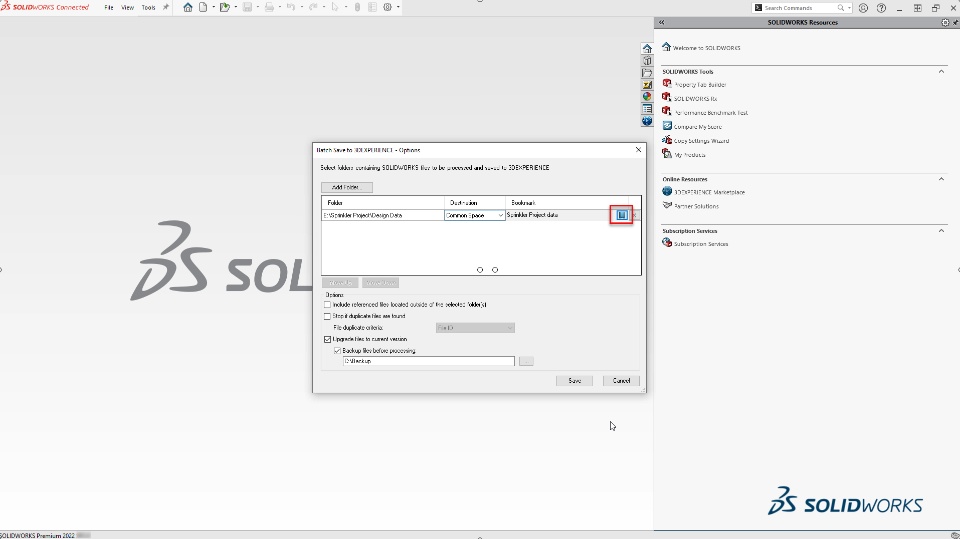Open the File menu

(108, 7)
